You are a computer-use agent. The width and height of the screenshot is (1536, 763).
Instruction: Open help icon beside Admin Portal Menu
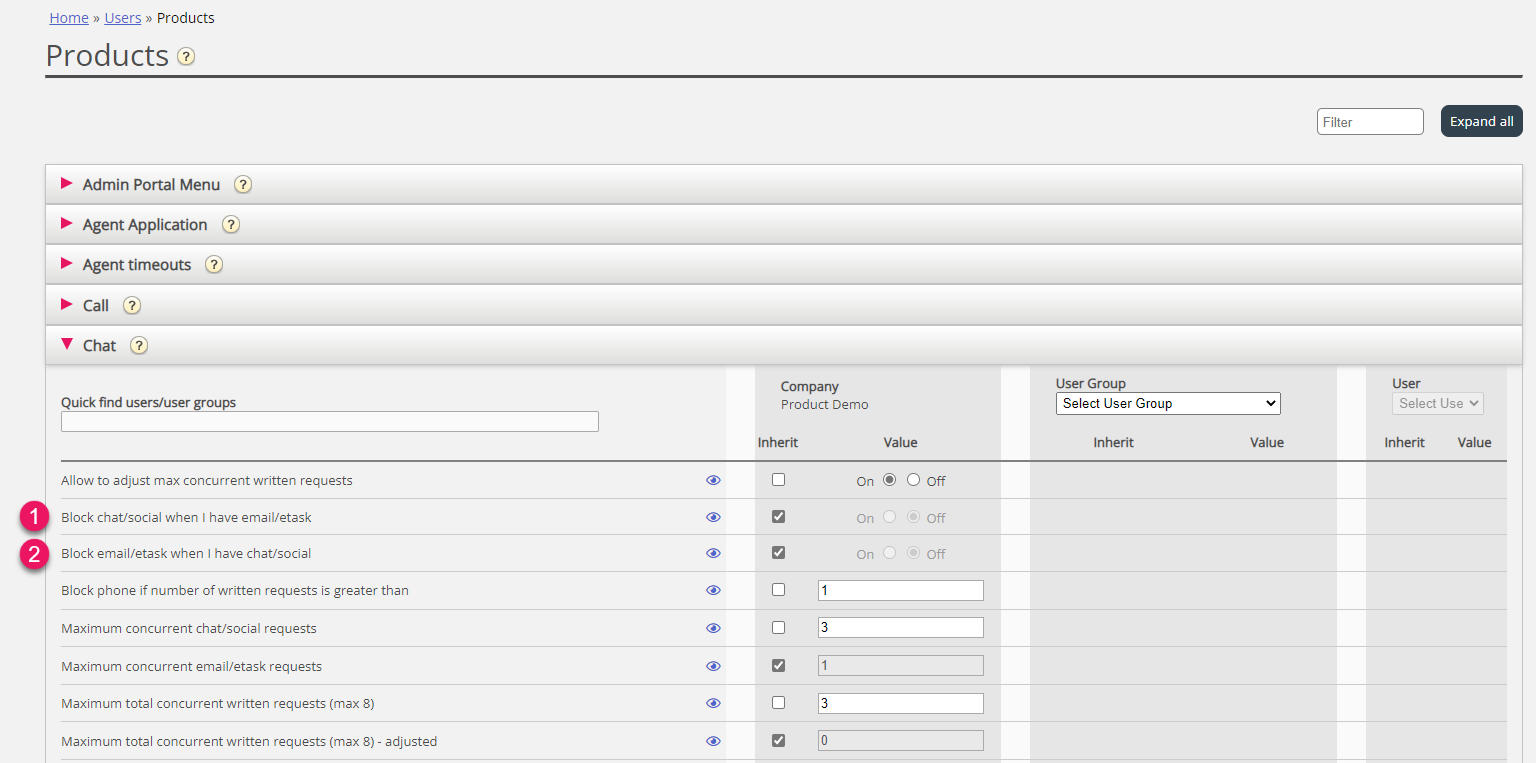(242, 185)
